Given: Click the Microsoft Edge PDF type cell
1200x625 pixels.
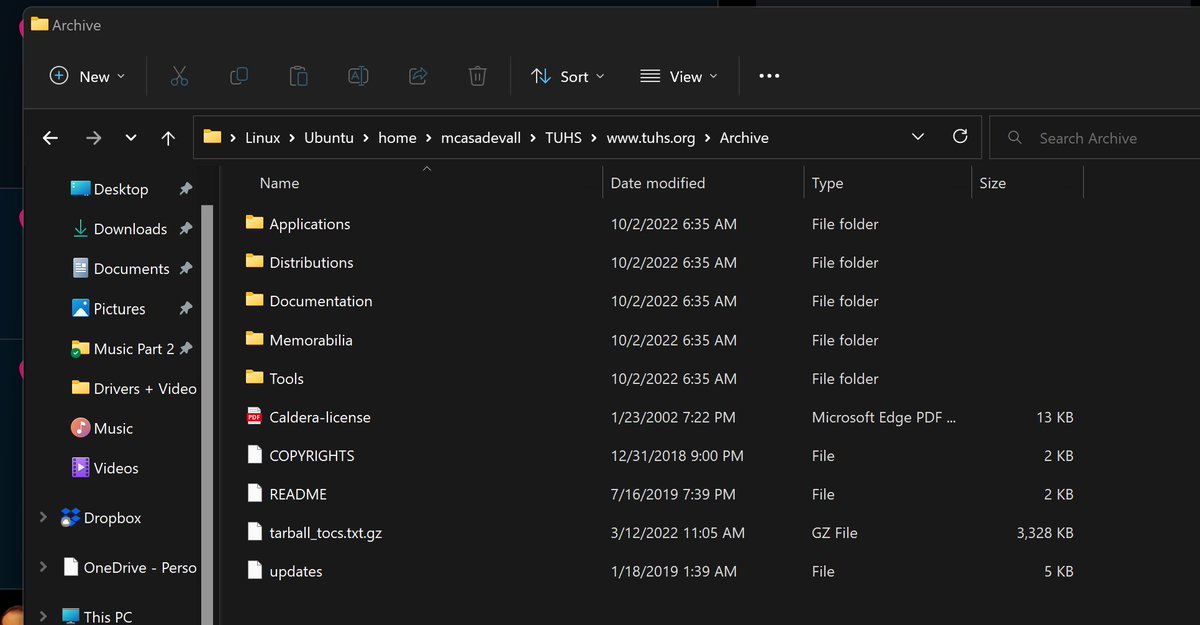Looking at the screenshot, I should [884, 417].
